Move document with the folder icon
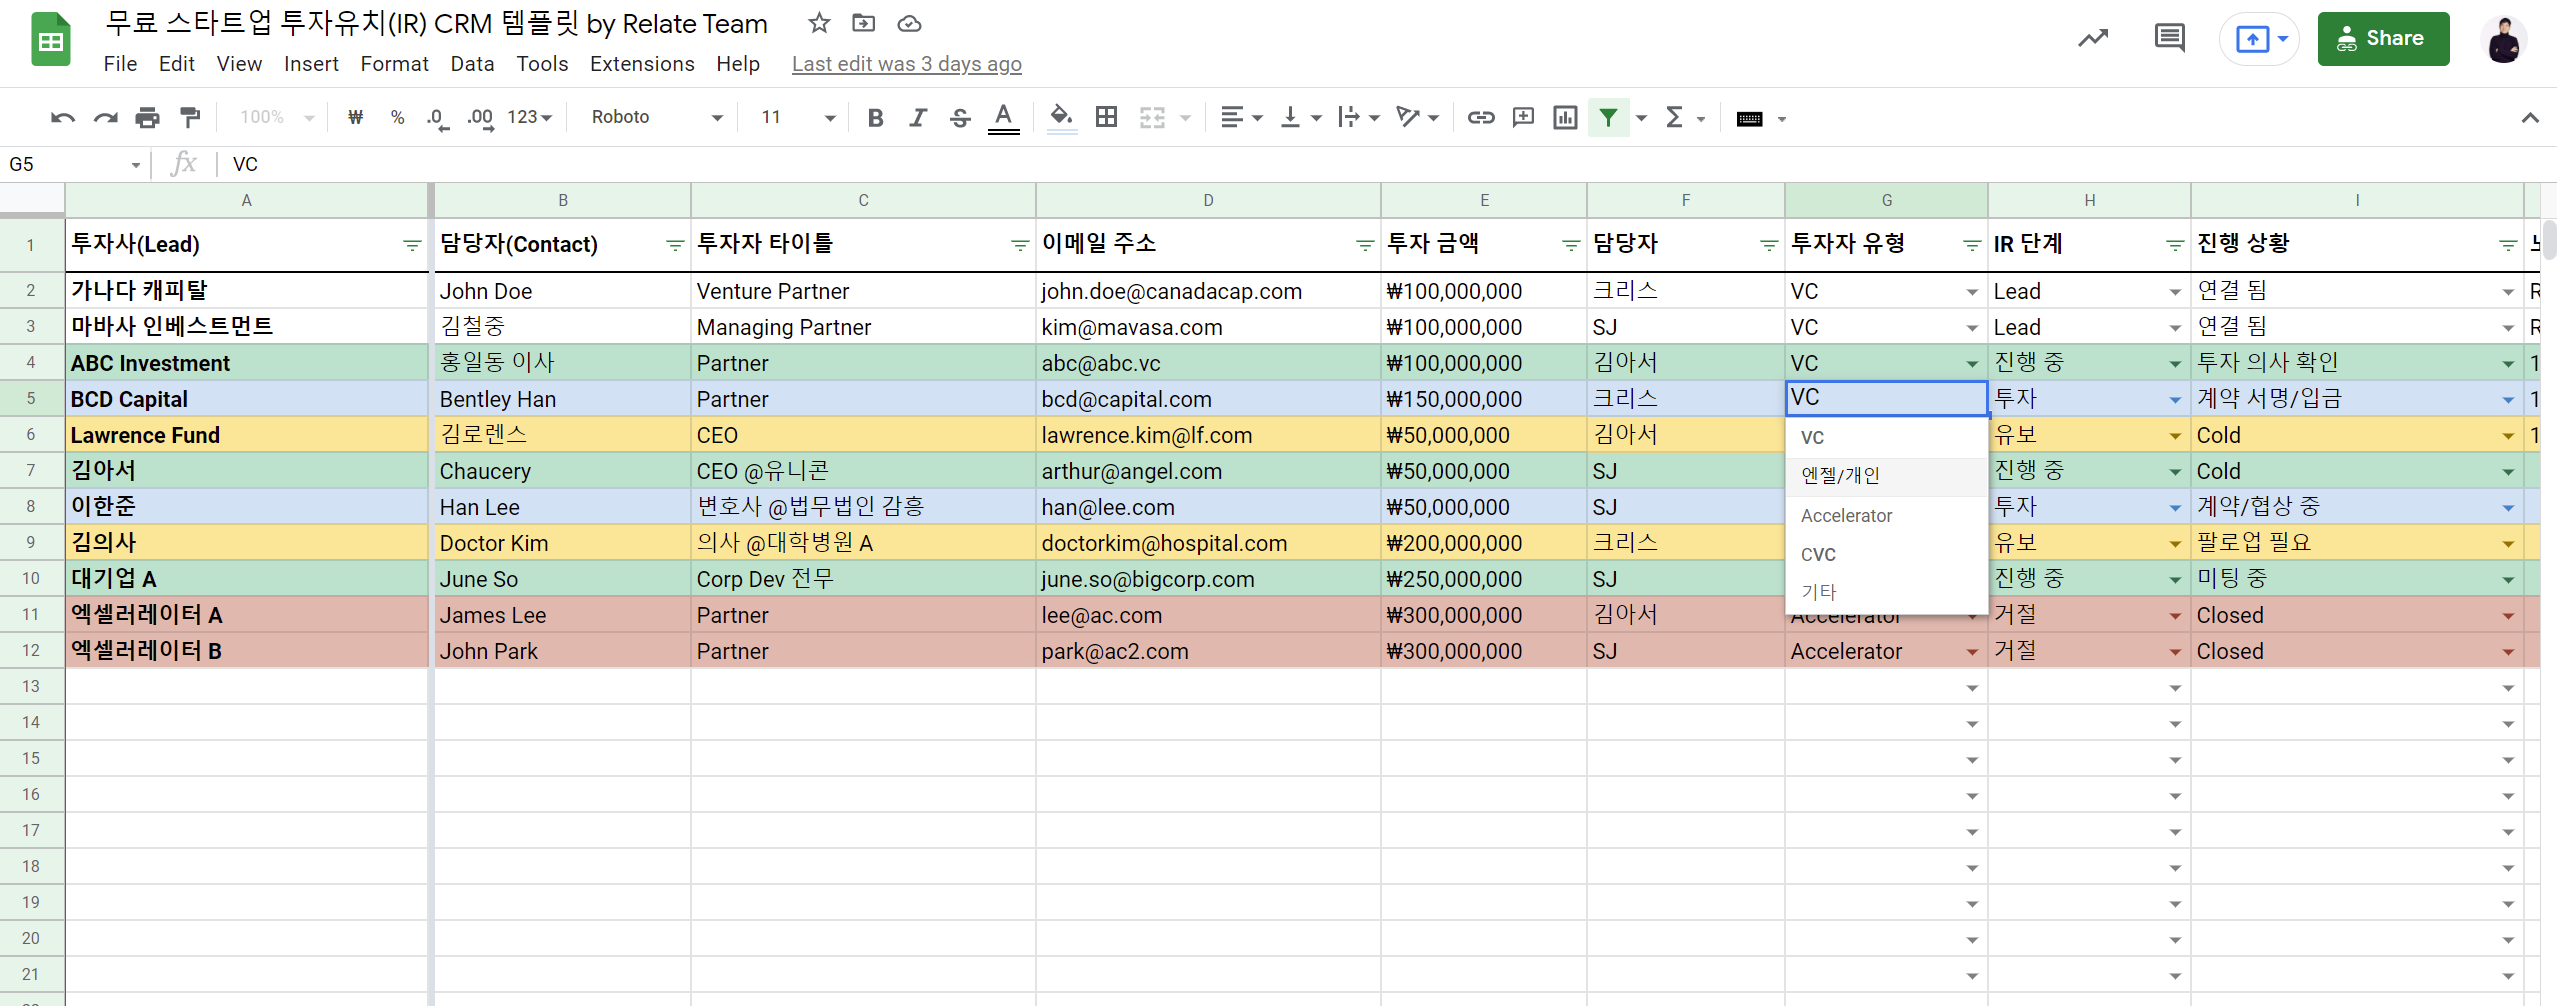Image resolution: width=2557 pixels, height=1006 pixels. 863,23
